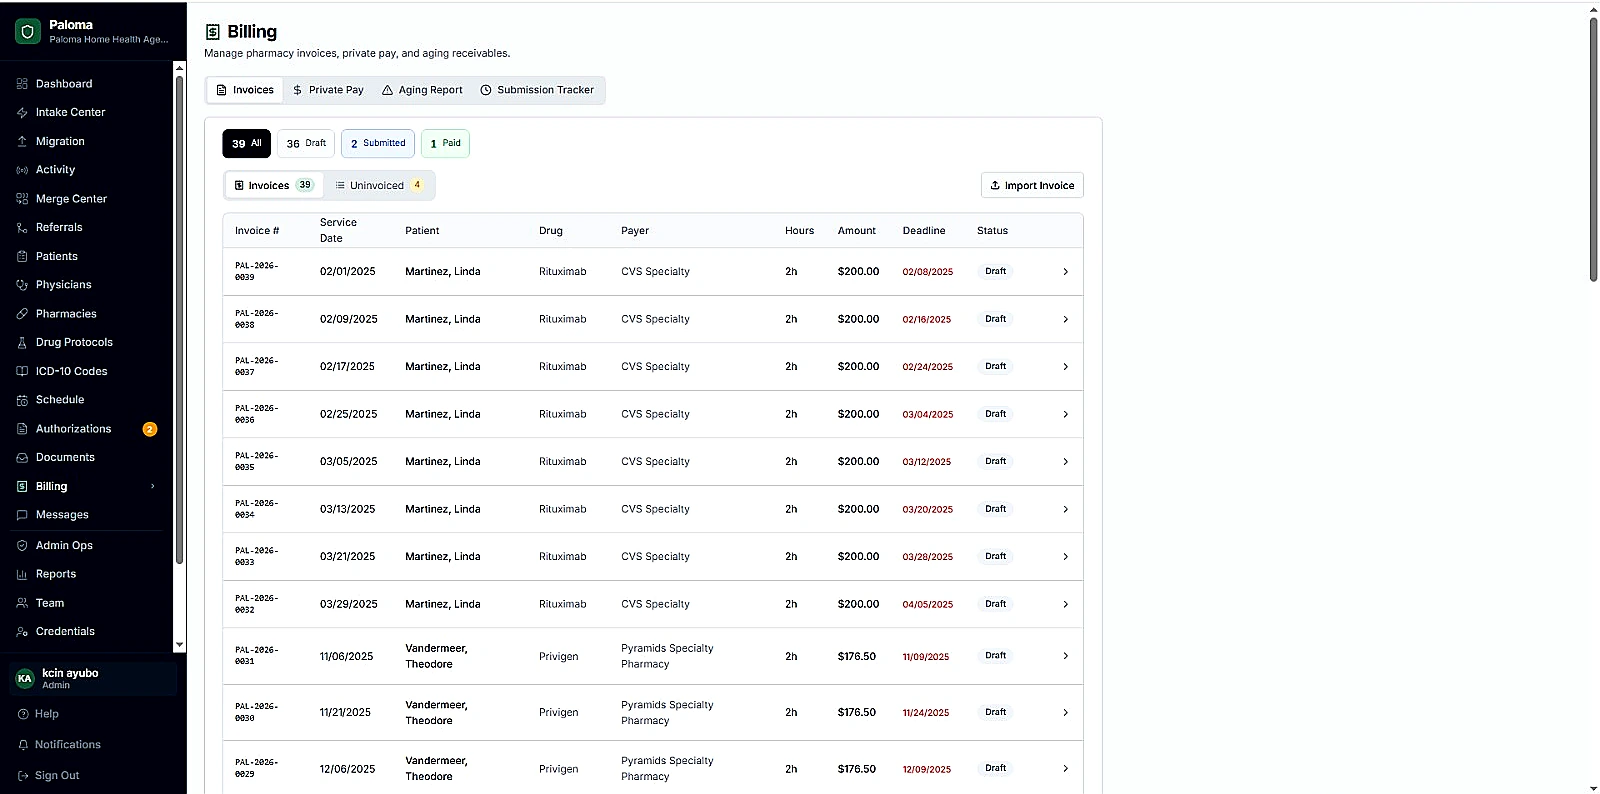
Task: Open Dashboard from sidebar icon
Action: [22, 84]
